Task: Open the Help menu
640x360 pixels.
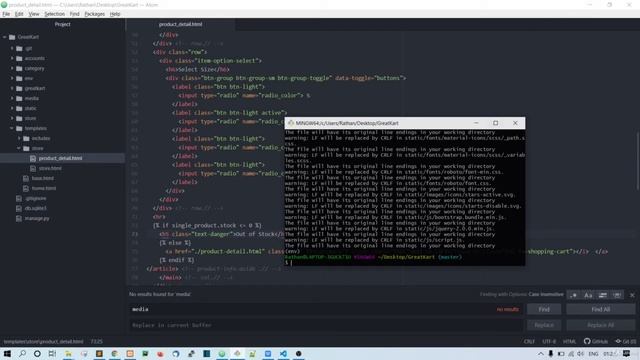Action: [115, 14]
